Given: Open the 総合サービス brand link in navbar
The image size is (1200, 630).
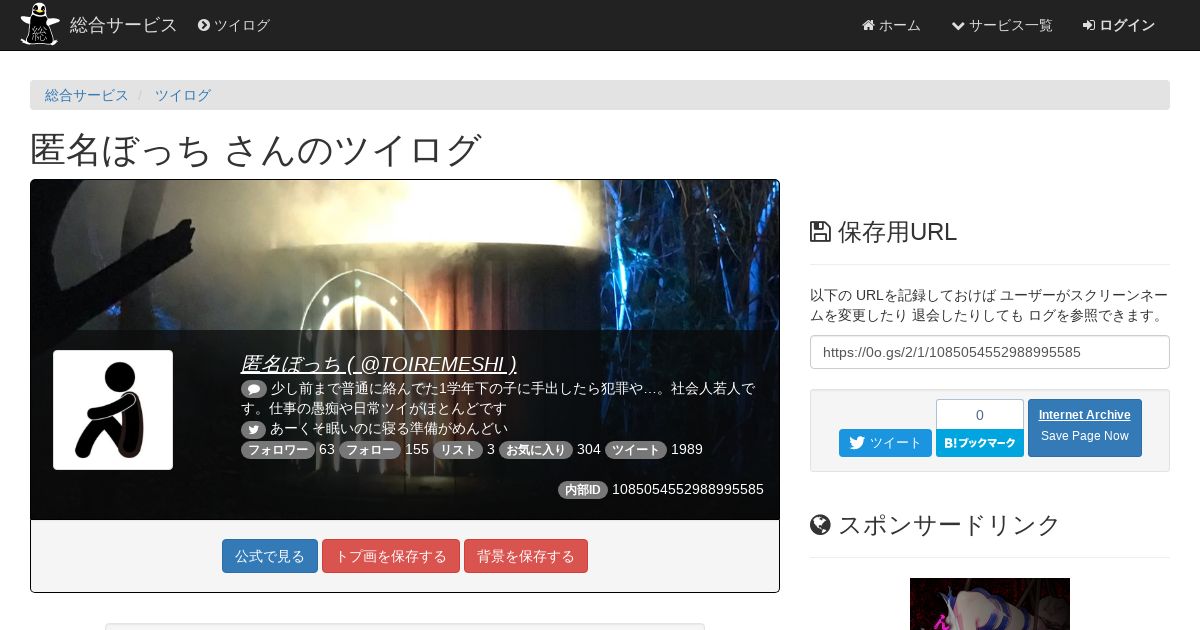Looking at the screenshot, I should [x=123, y=25].
